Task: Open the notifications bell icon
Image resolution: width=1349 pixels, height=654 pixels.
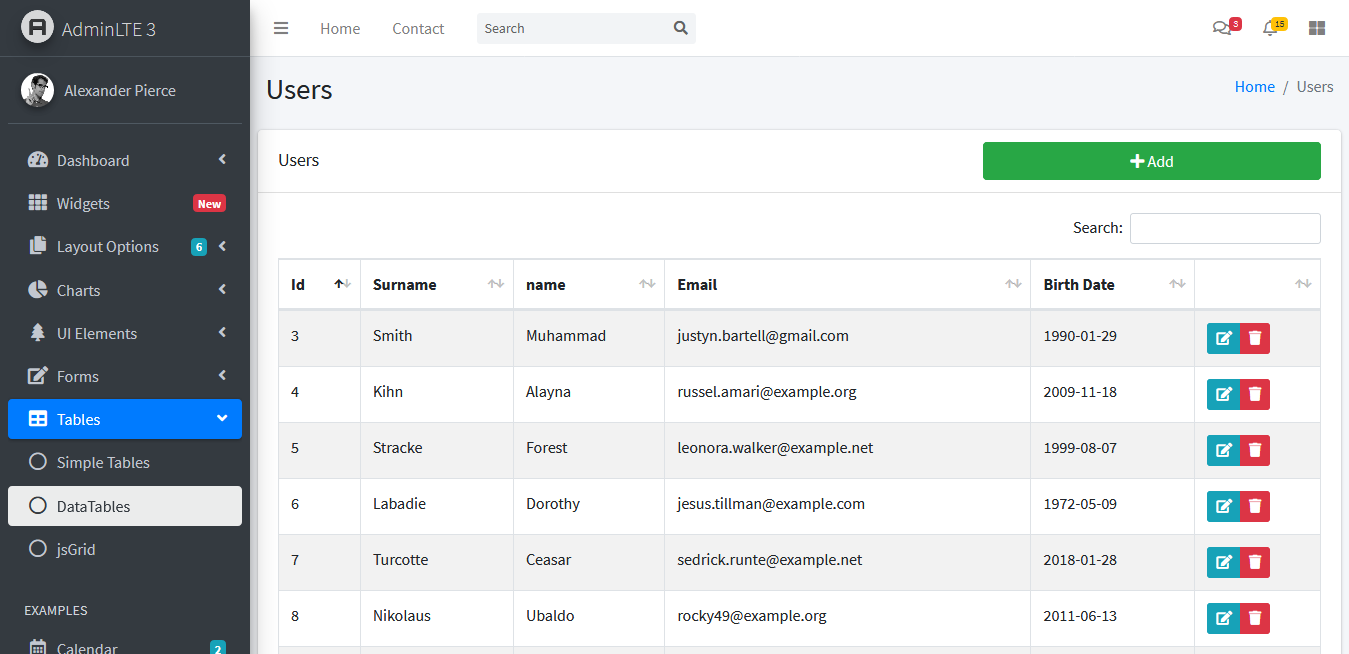Action: click(1270, 28)
